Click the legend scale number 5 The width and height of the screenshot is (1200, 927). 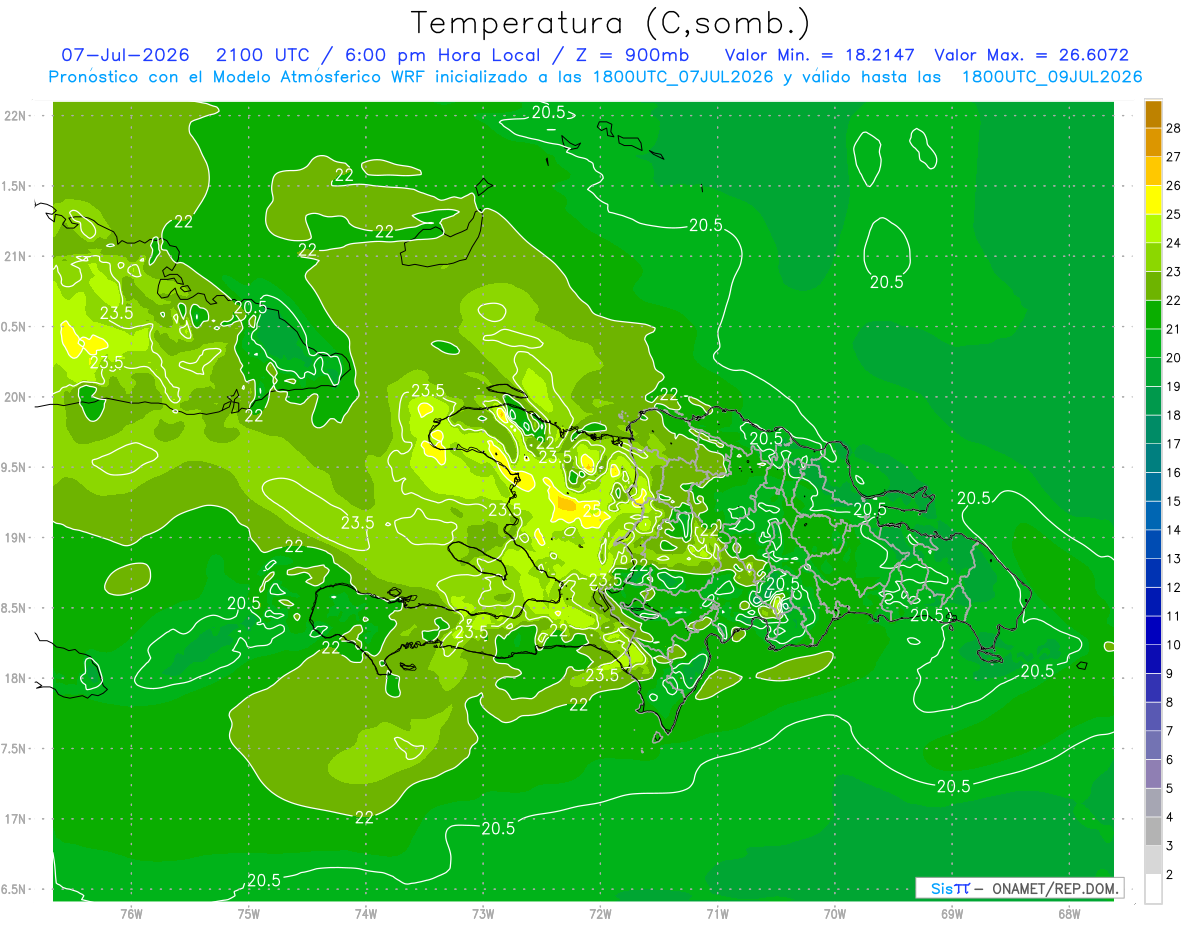[x=1171, y=789]
